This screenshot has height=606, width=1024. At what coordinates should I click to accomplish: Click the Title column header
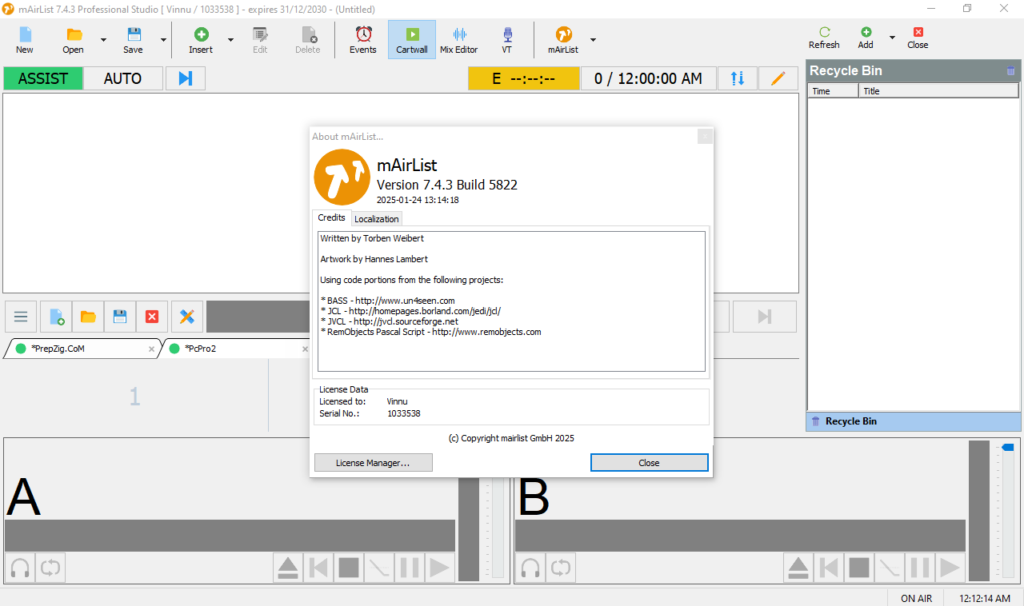(938, 91)
